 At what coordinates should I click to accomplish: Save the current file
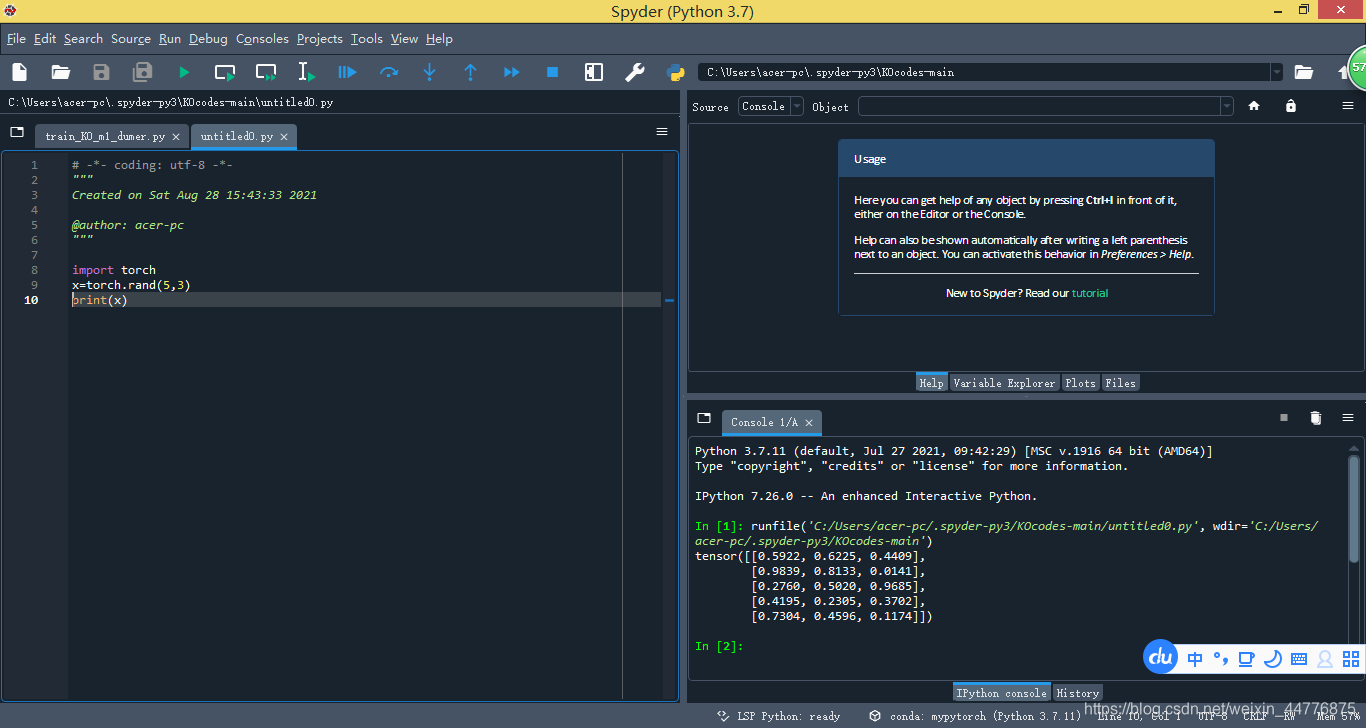point(101,72)
